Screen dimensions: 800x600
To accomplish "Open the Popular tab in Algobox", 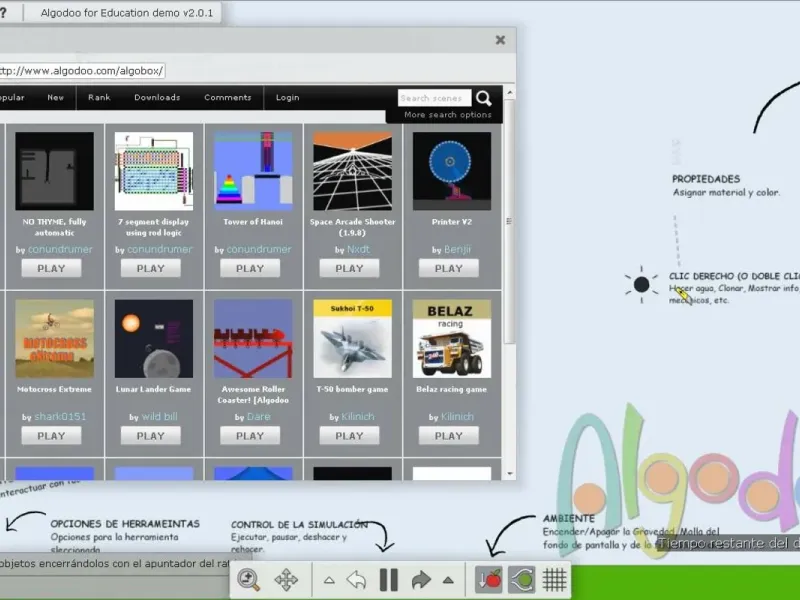I will pos(11,97).
